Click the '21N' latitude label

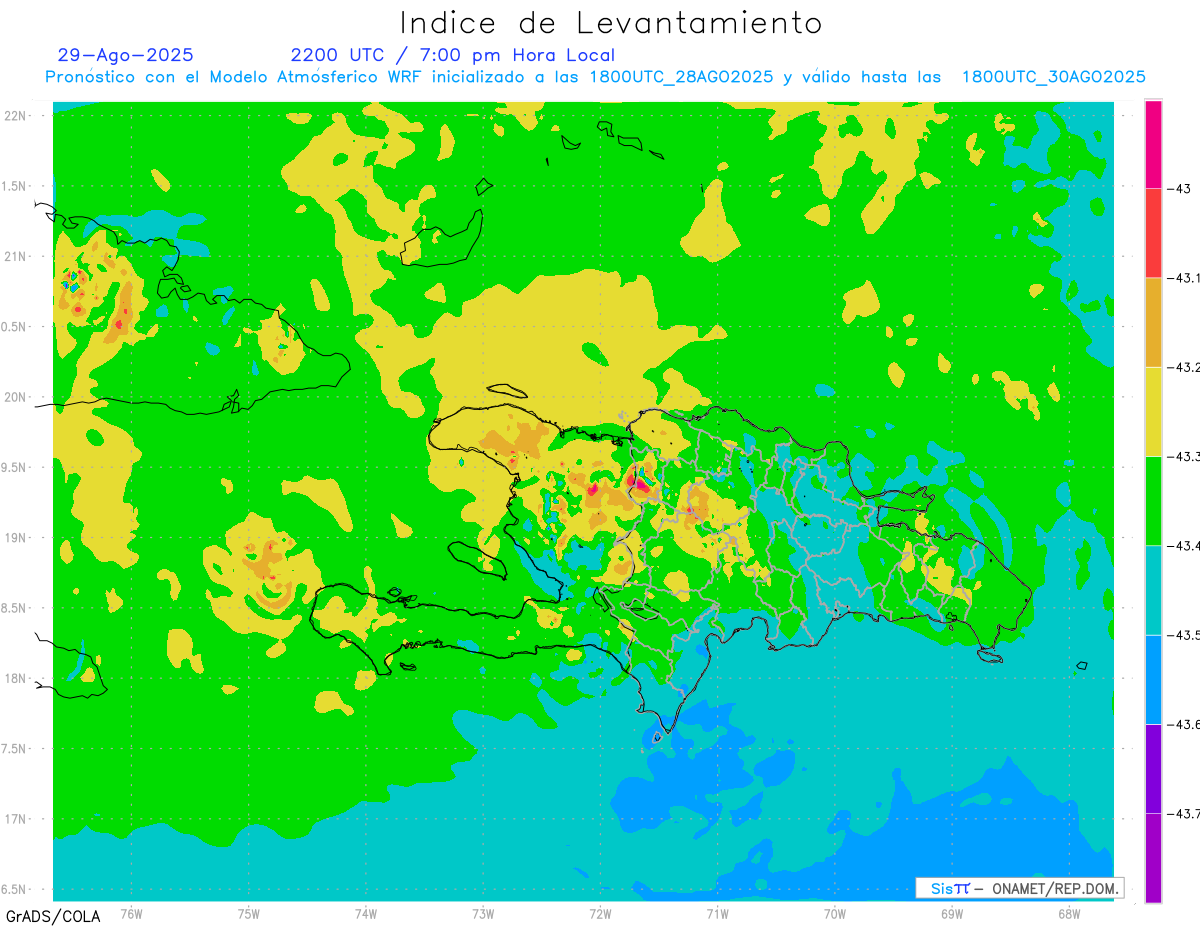[x=16, y=256]
